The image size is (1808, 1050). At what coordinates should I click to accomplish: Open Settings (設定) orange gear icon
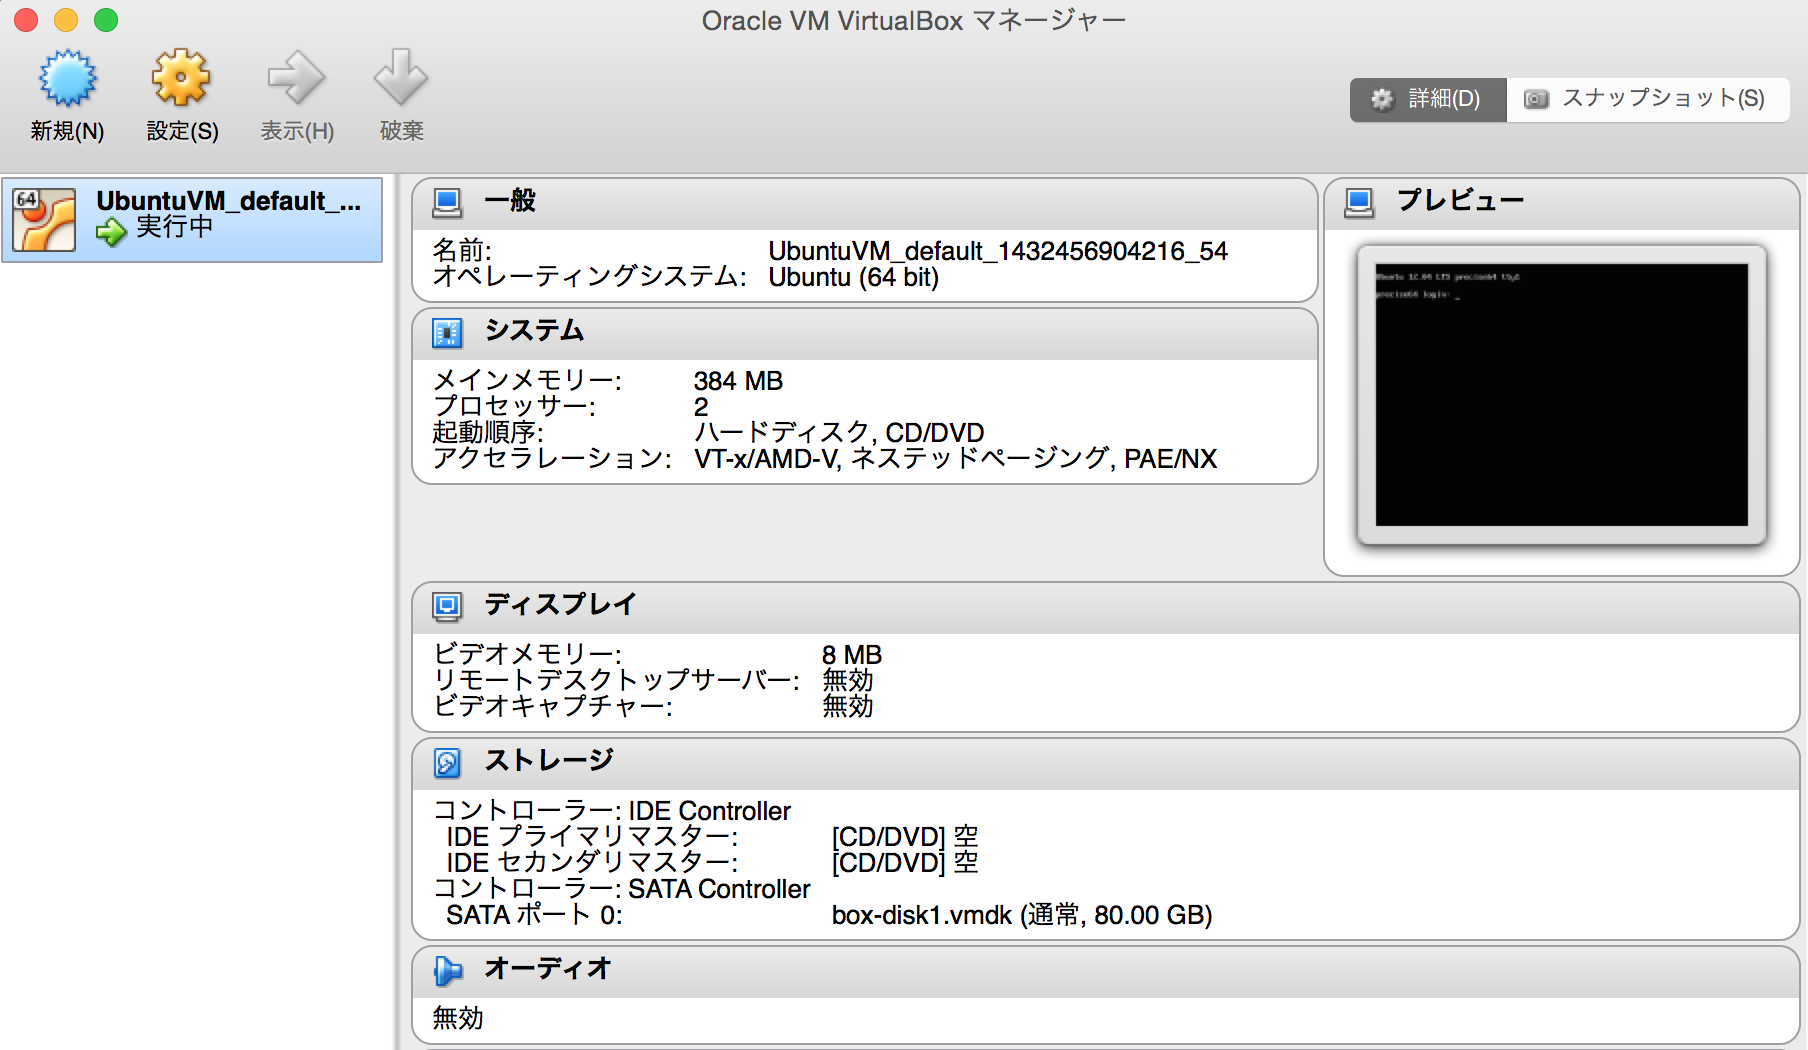181,78
